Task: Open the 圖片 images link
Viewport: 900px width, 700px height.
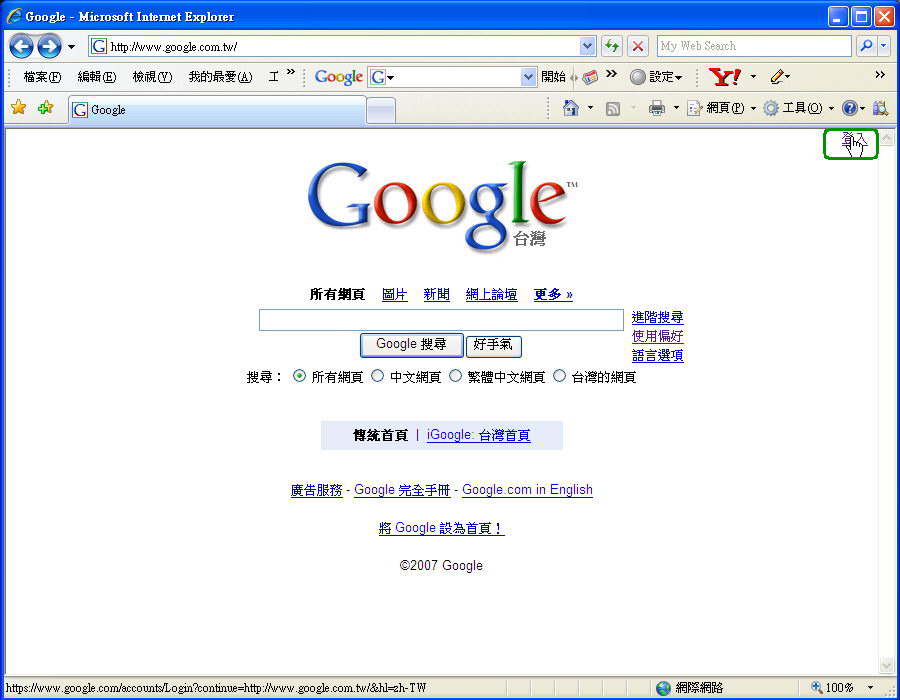Action: [x=395, y=294]
